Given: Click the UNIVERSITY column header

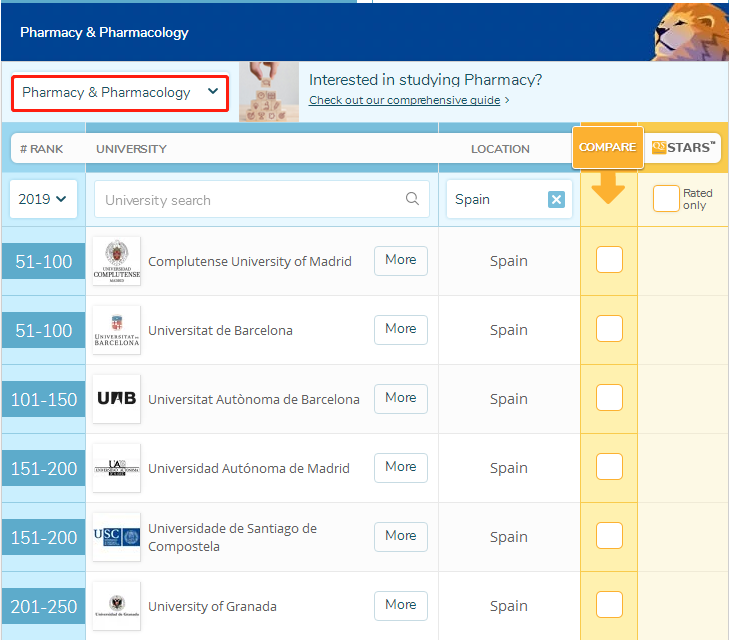Looking at the screenshot, I should click(131, 149).
